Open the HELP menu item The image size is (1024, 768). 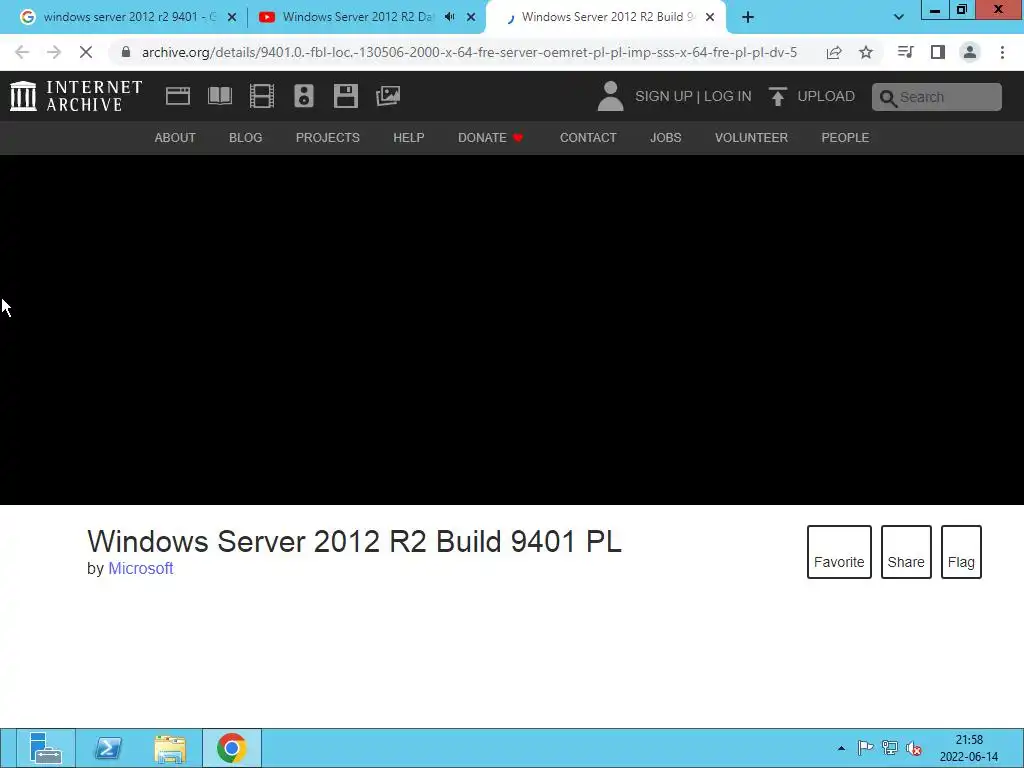point(409,138)
